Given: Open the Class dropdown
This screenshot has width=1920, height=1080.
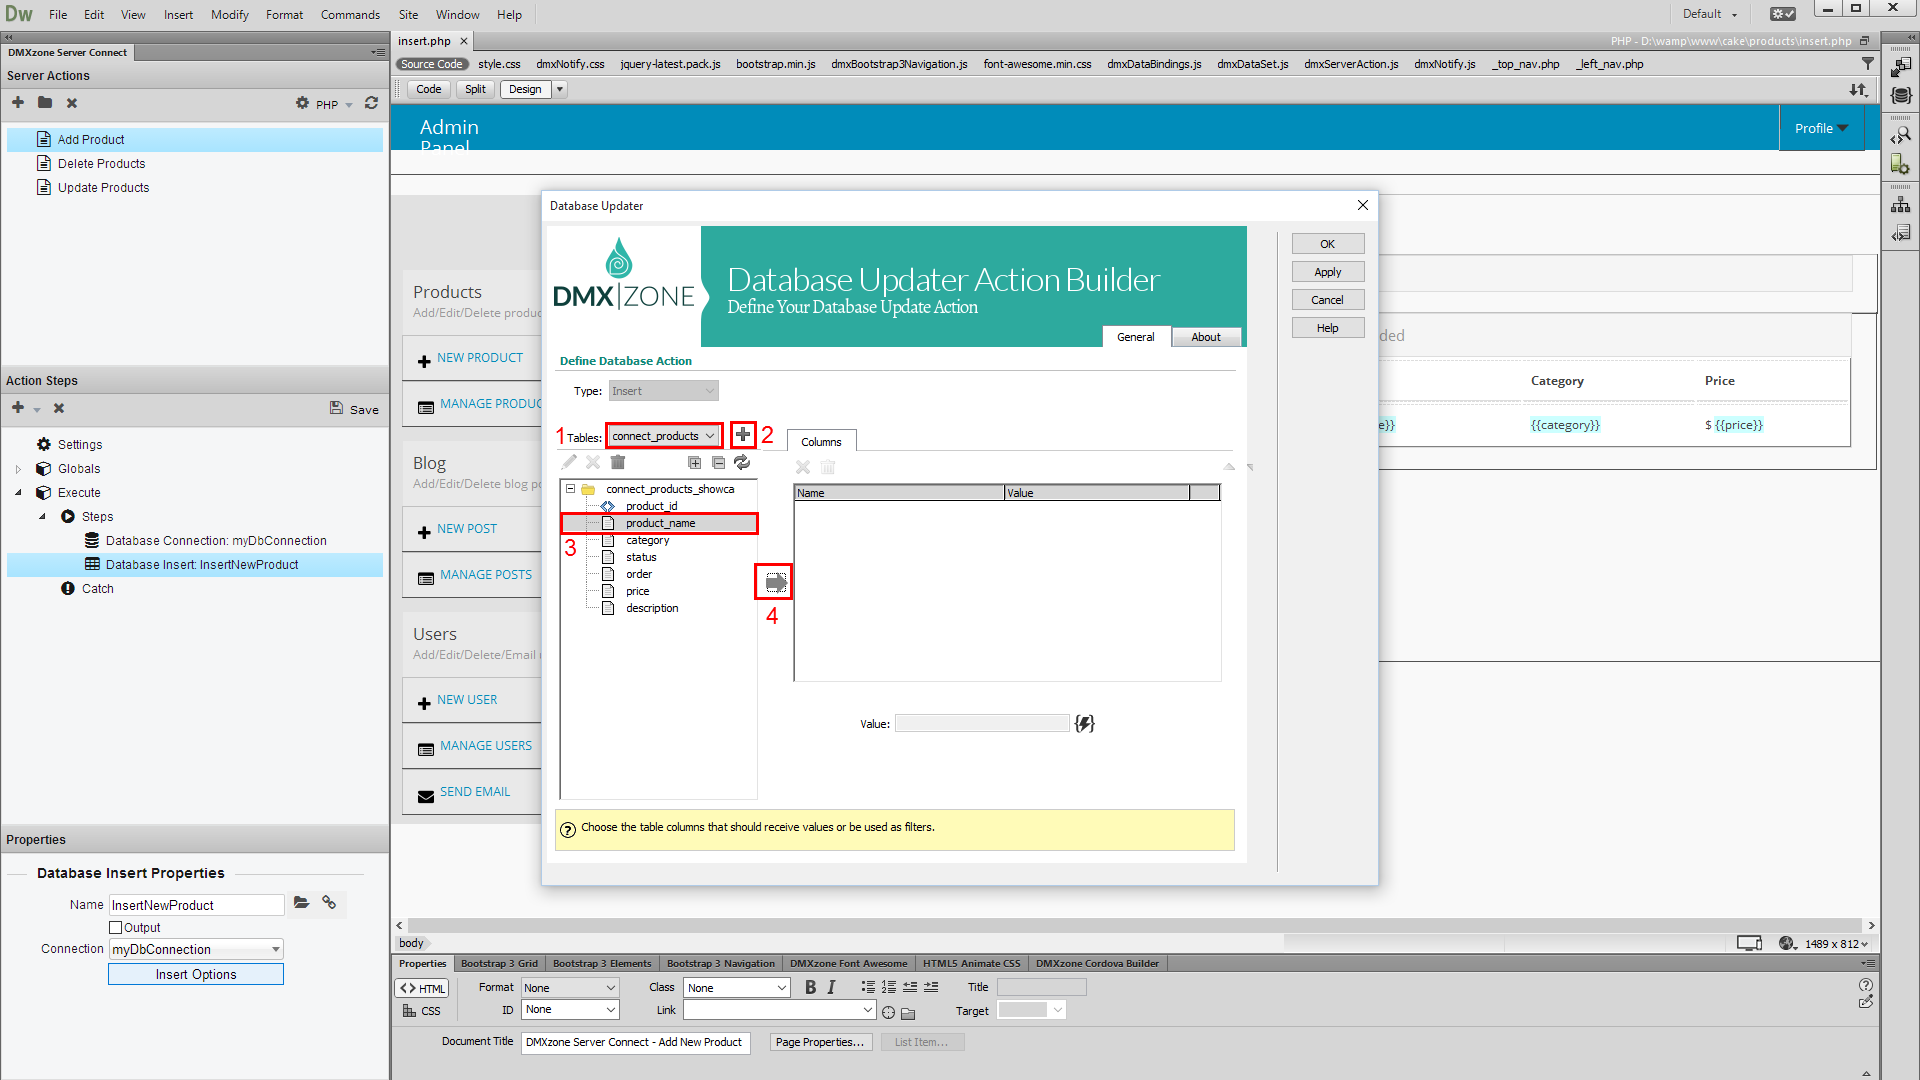Looking at the screenshot, I should pos(738,988).
